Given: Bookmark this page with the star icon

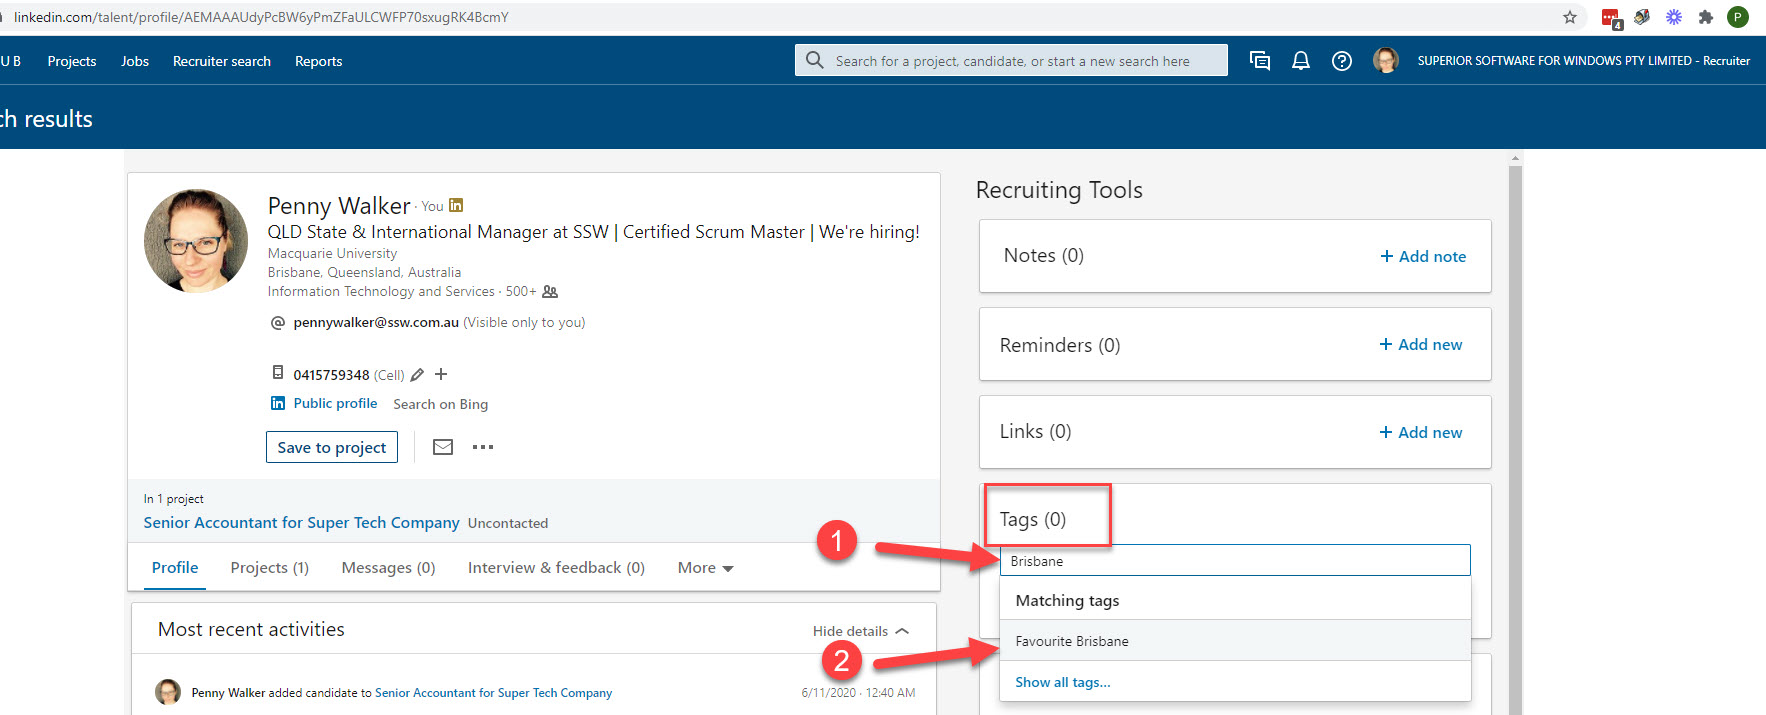Looking at the screenshot, I should 1570,17.
